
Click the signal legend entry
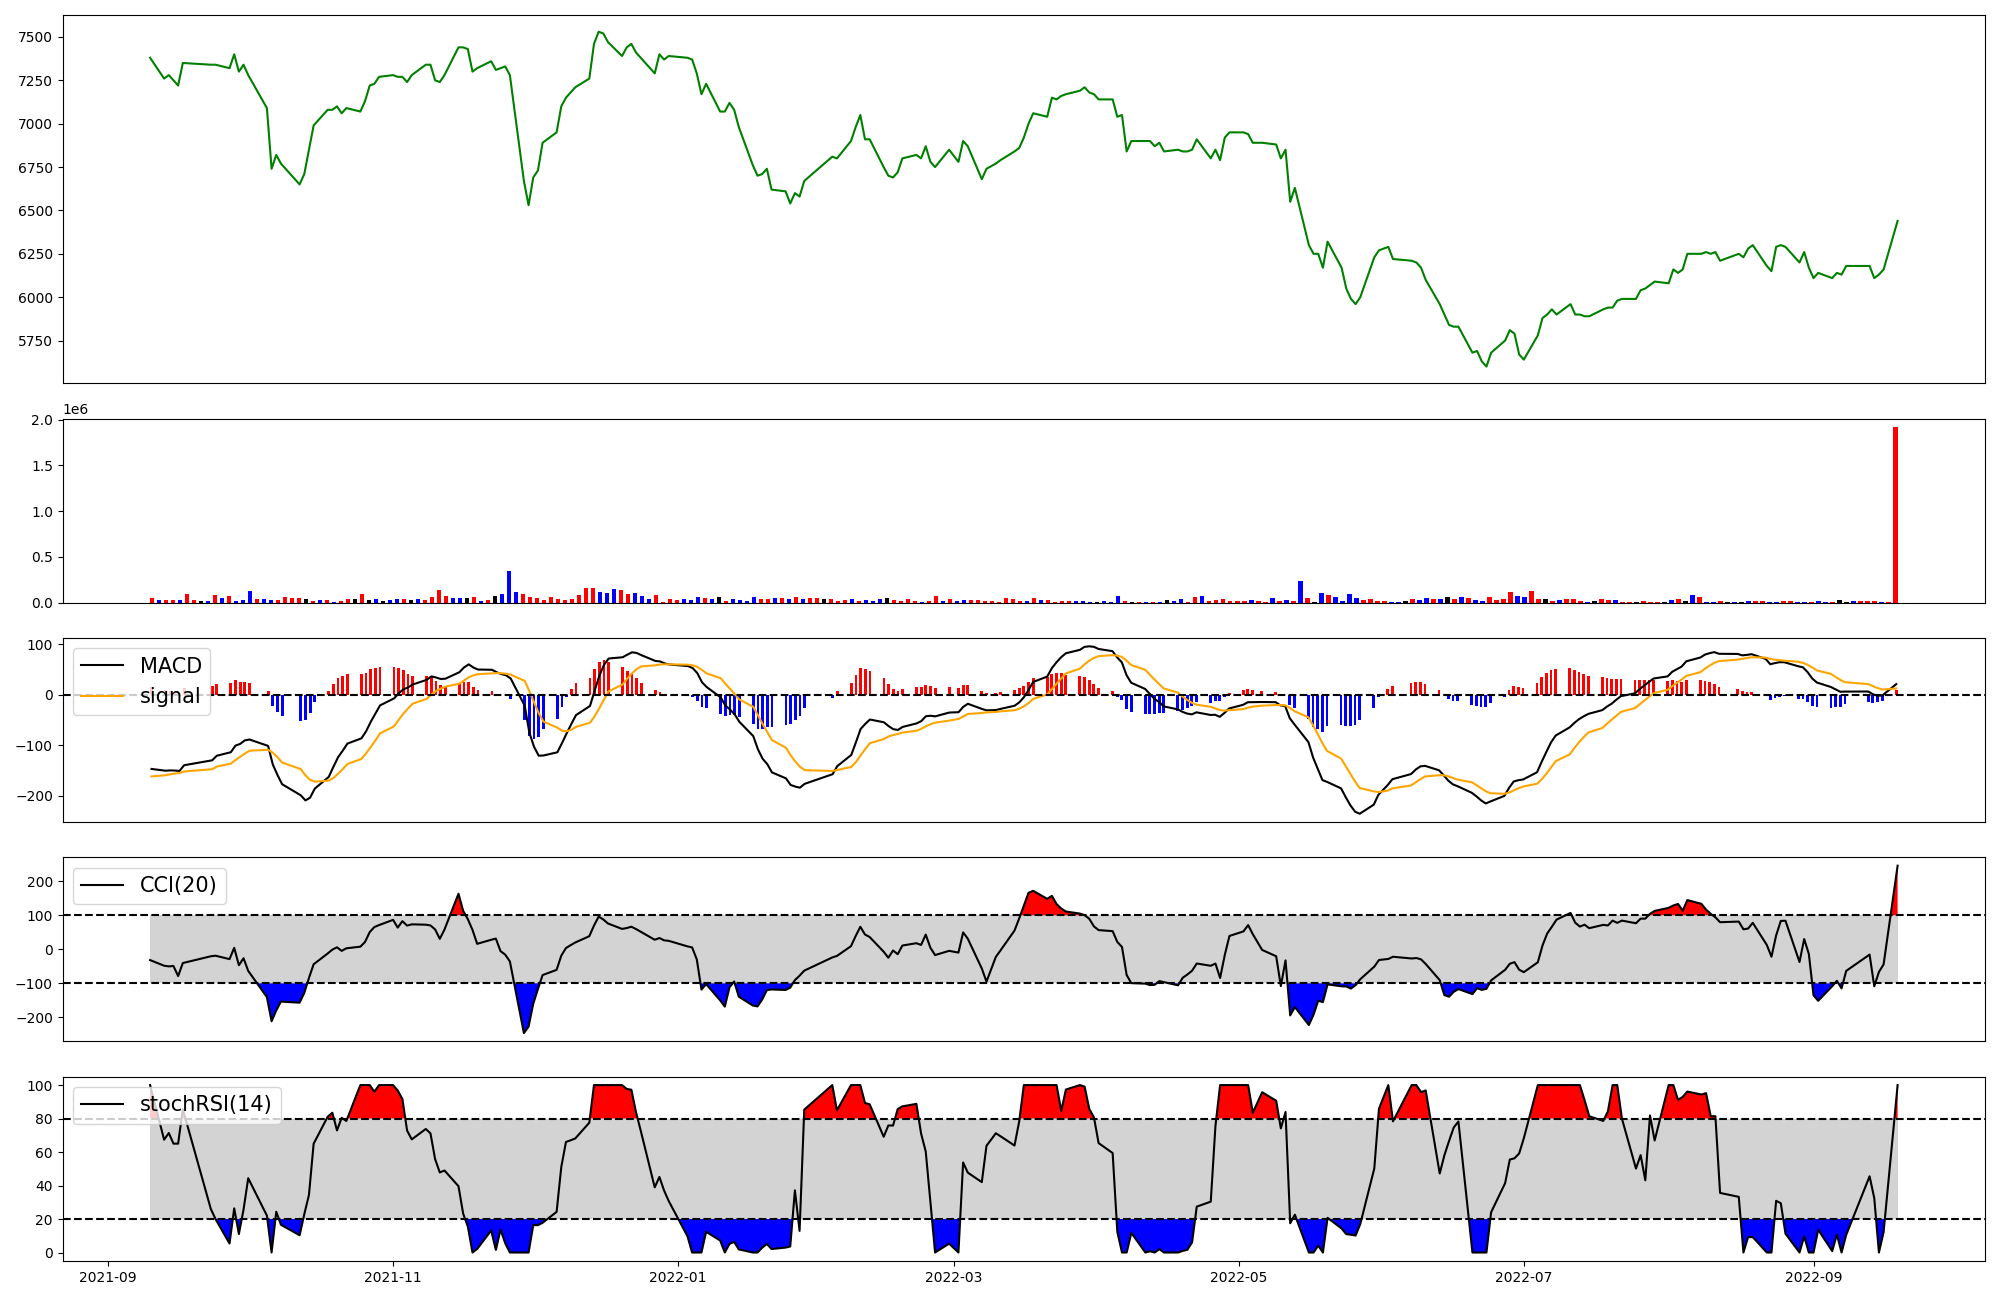click(x=170, y=696)
